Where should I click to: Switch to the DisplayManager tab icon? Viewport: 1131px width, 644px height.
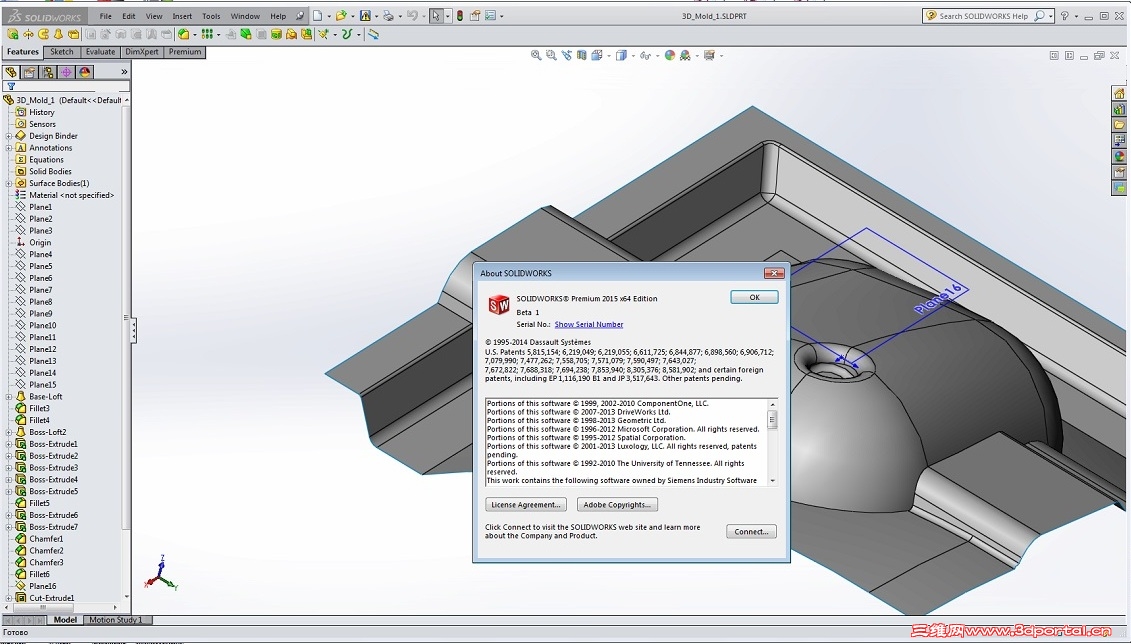tap(84, 72)
